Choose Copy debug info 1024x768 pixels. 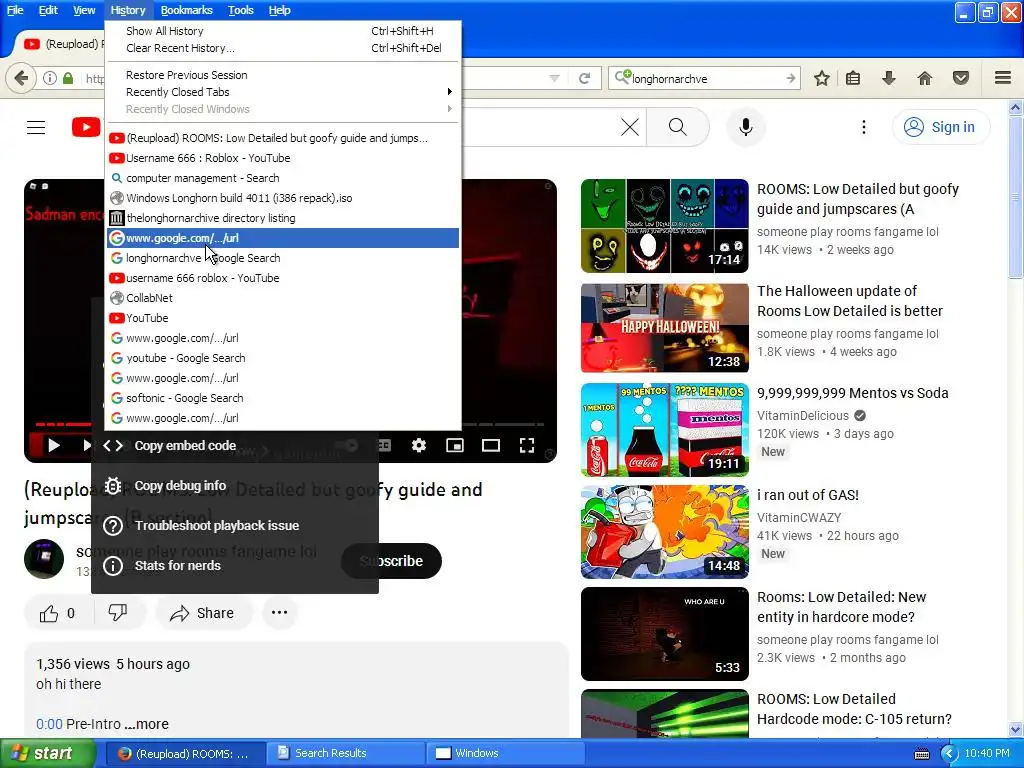pos(235,486)
